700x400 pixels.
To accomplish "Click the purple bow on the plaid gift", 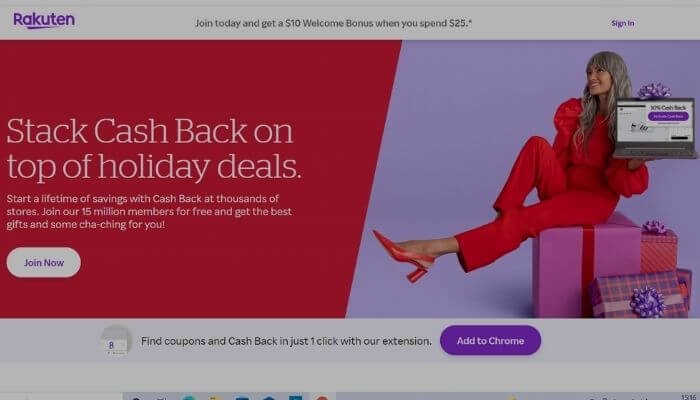I will point(647,302).
